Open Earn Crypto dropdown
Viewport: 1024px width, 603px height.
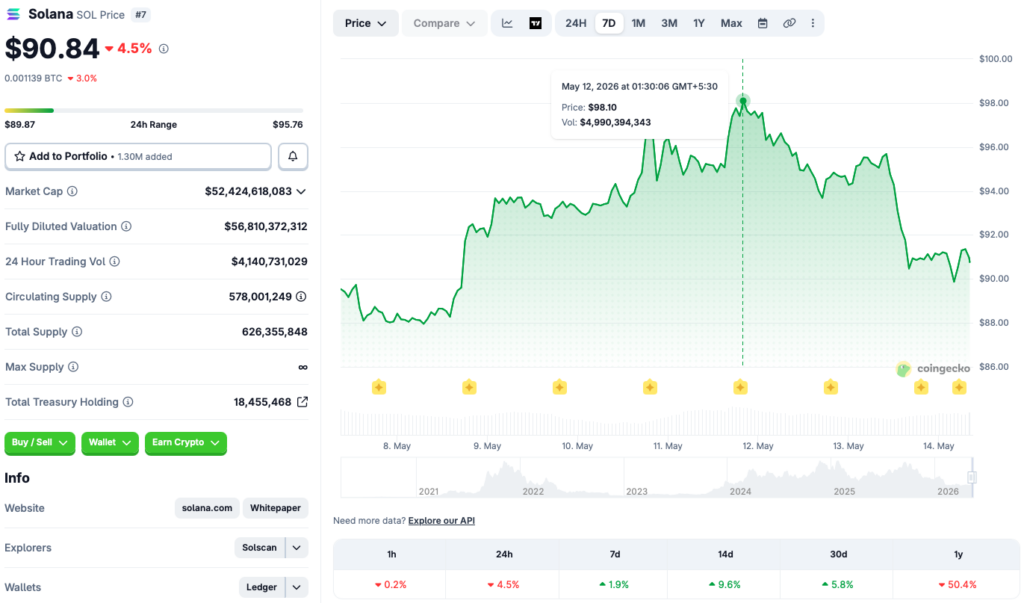185,443
